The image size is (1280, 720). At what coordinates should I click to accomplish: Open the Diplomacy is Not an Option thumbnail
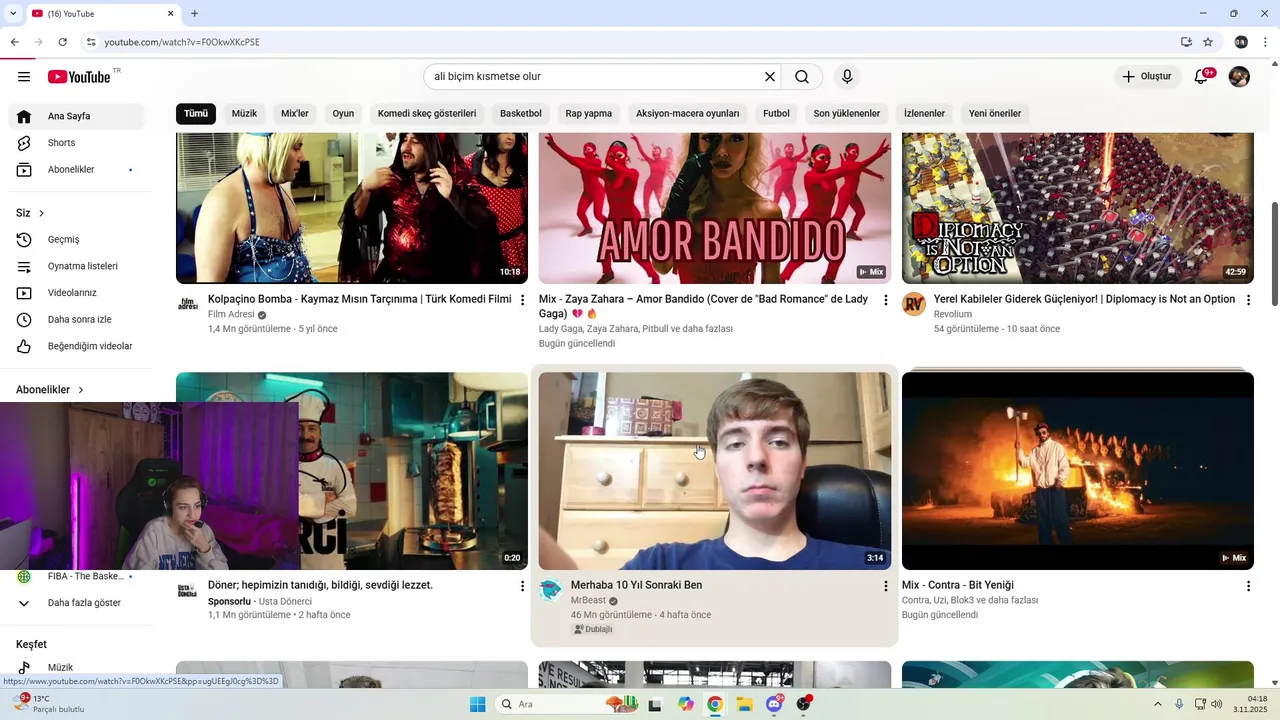coord(1078,208)
